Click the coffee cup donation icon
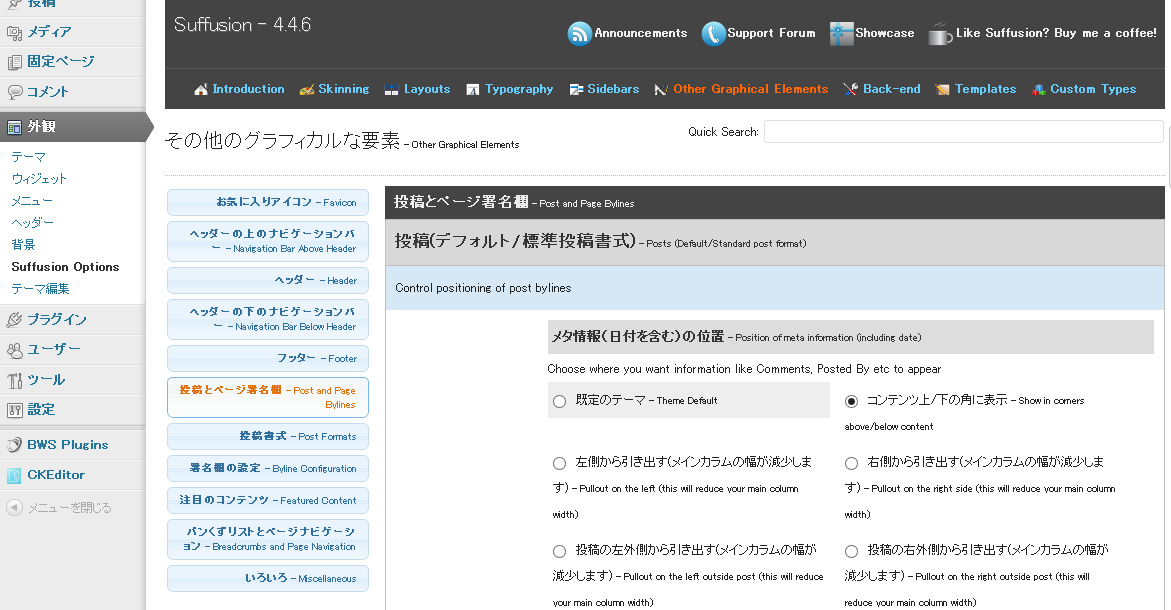Image resolution: width=1171 pixels, height=610 pixels. tap(940, 34)
